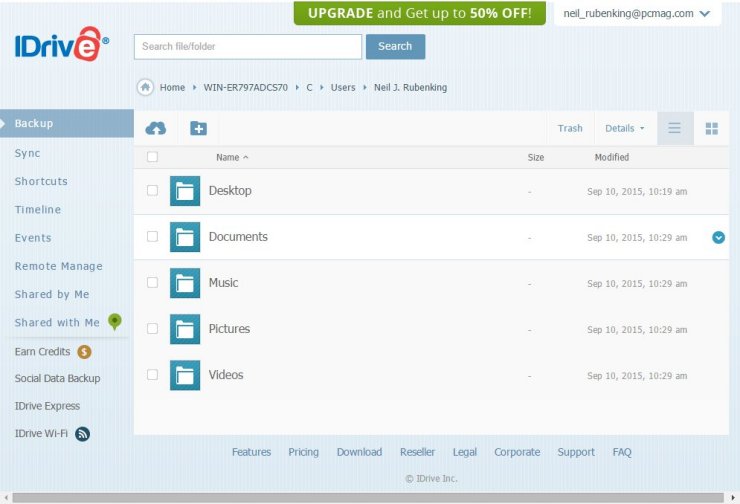
Task: Click the Videos folder name
Action: coord(226,375)
